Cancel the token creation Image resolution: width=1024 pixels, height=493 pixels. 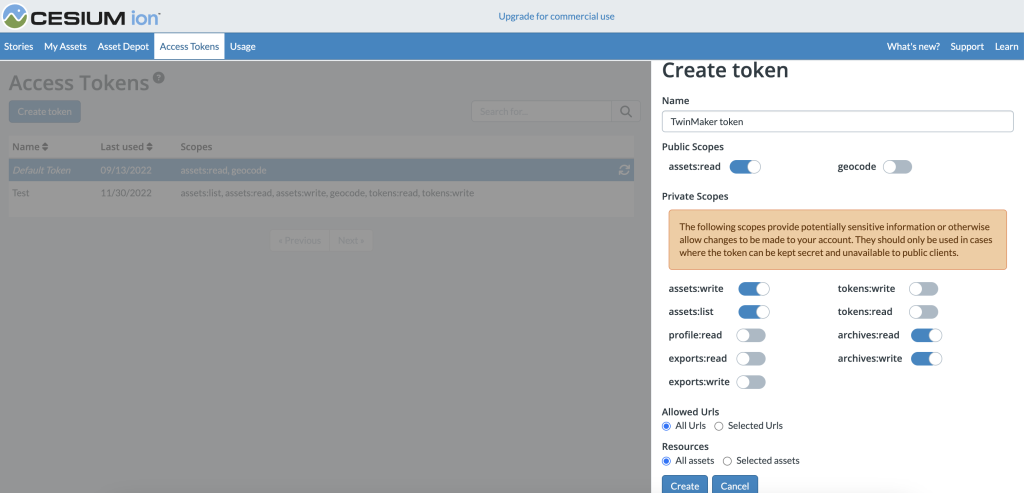(x=735, y=485)
